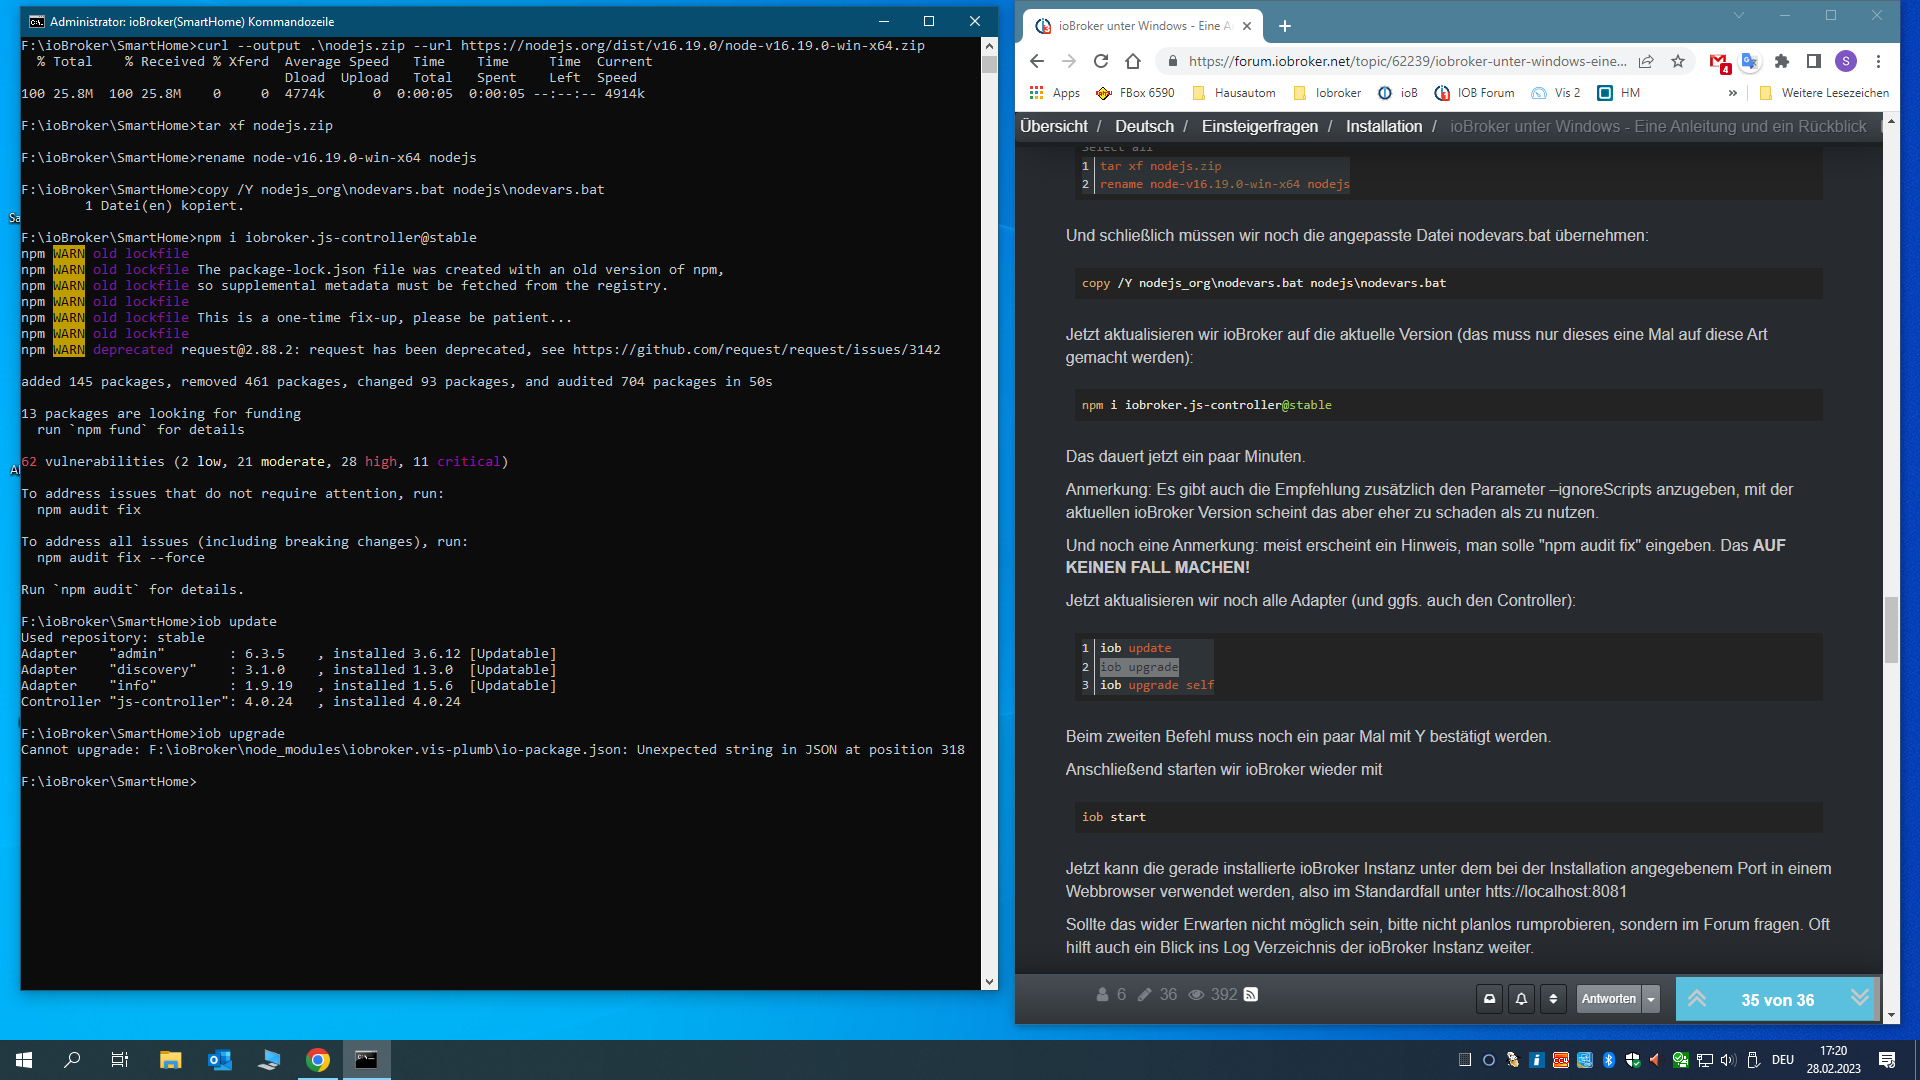Click the forum page vertical scrollbar thumb
1920x1080 pixels.
click(1890, 630)
